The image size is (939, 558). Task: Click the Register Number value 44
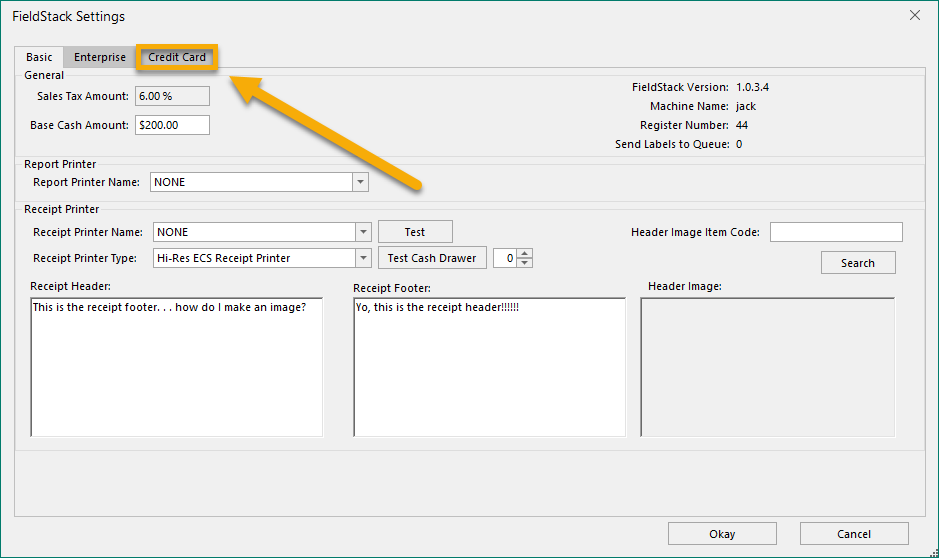click(741, 125)
